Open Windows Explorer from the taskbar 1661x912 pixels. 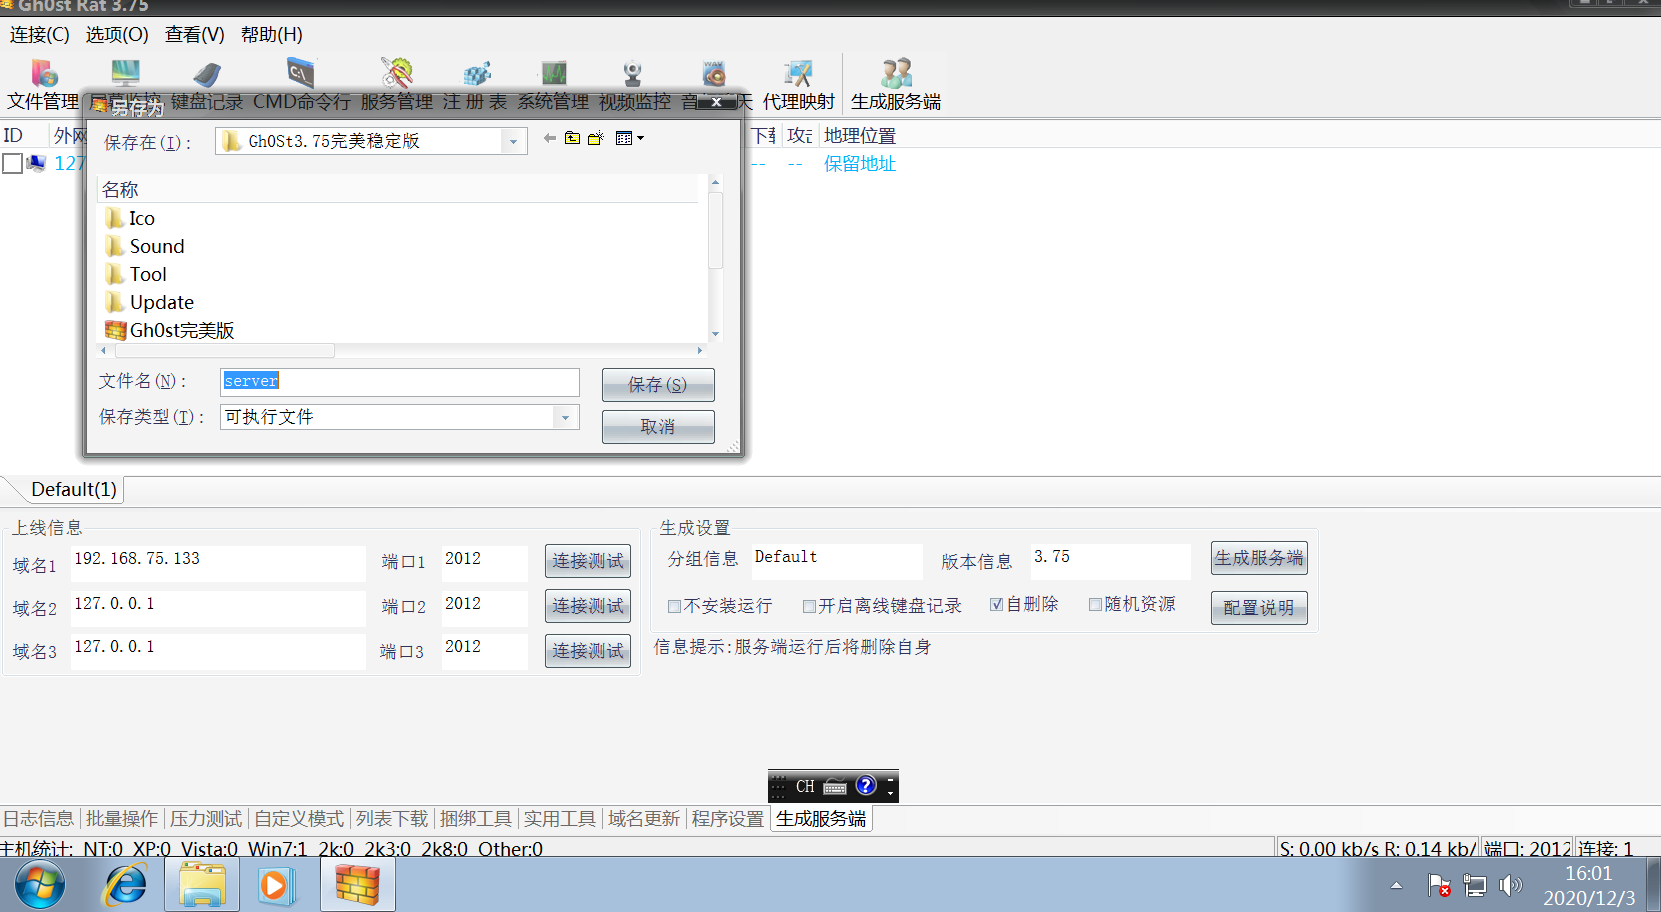203,885
